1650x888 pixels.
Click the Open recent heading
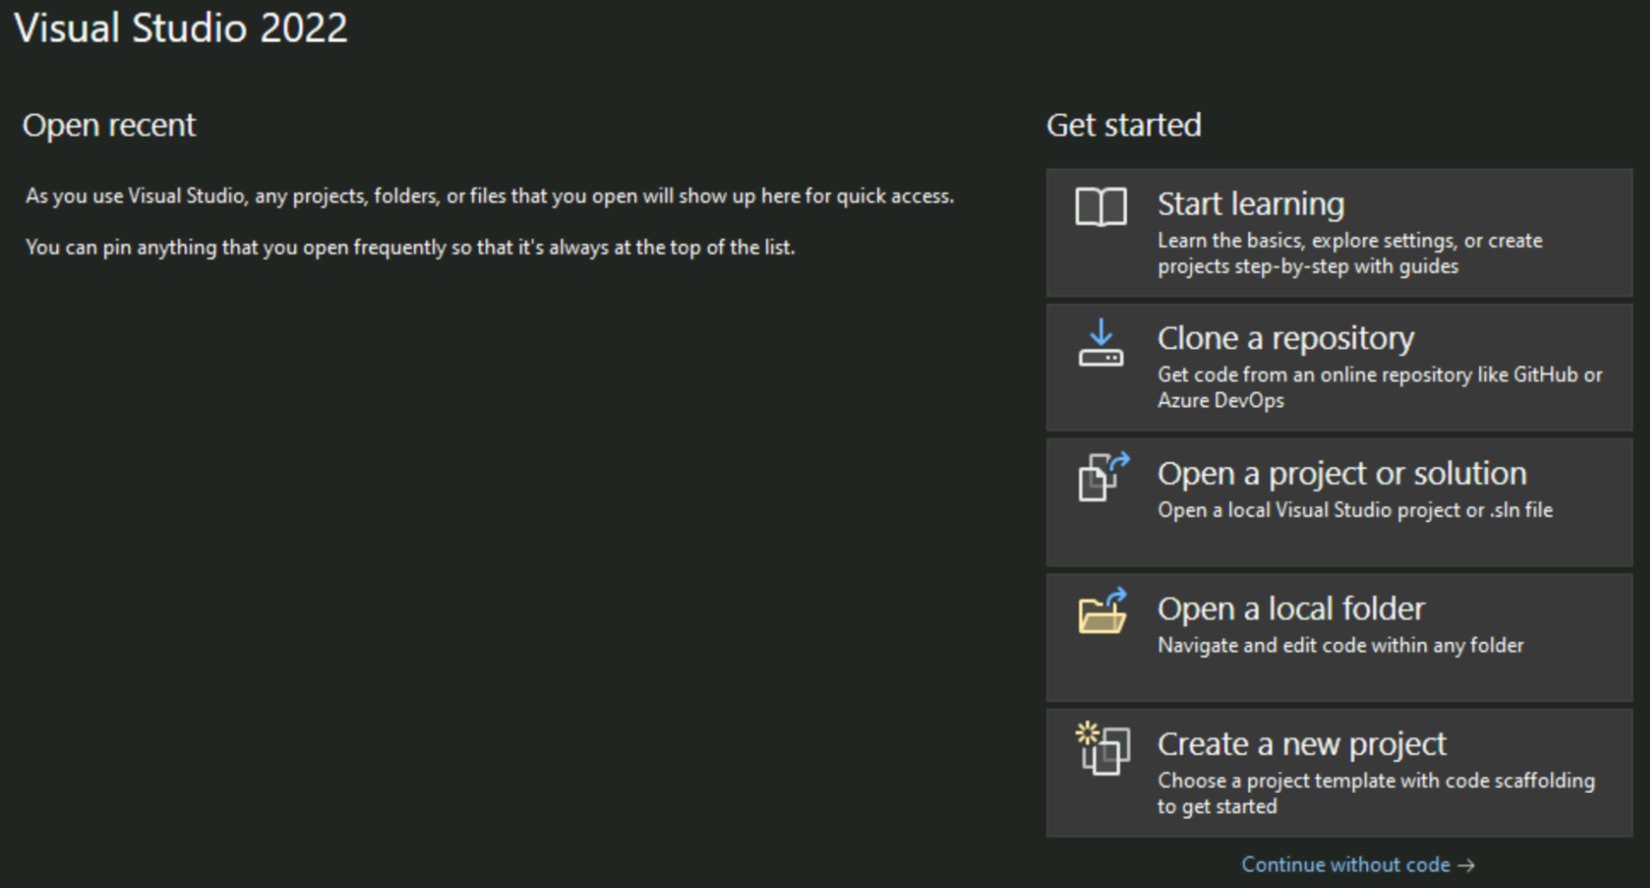click(x=109, y=125)
